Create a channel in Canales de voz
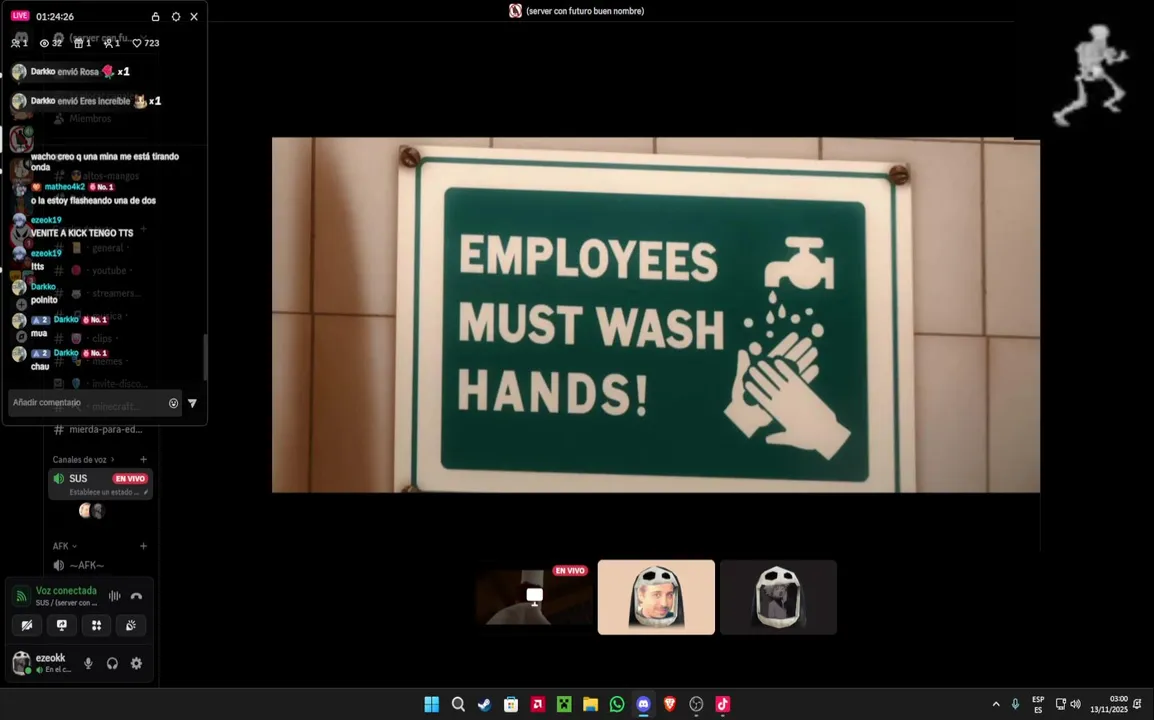The image size is (1154, 720). pos(144,459)
